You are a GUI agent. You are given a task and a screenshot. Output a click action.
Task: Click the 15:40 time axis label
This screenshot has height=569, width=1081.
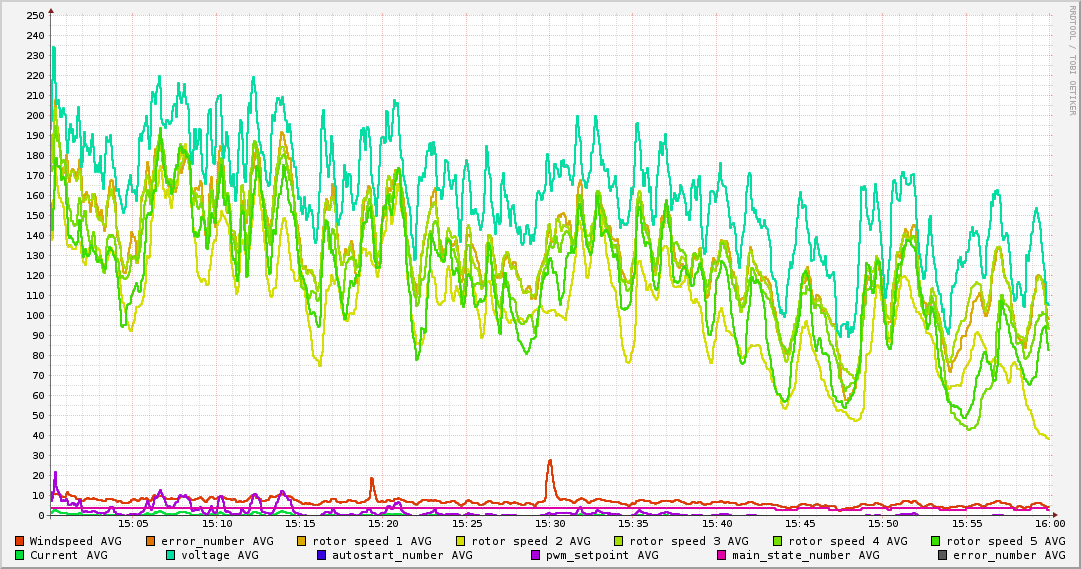pos(717,524)
